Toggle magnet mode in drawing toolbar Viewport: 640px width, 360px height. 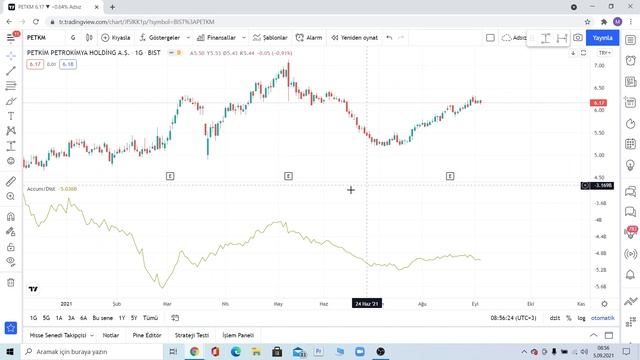(x=11, y=216)
